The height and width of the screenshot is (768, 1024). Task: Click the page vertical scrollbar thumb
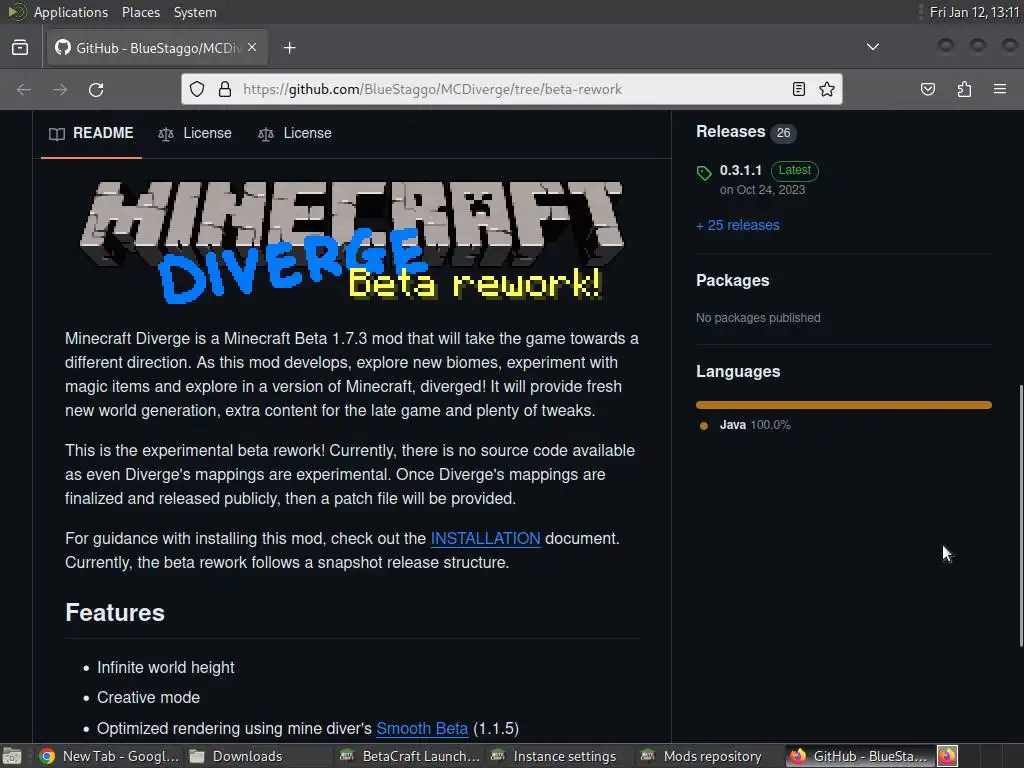(1021, 516)
